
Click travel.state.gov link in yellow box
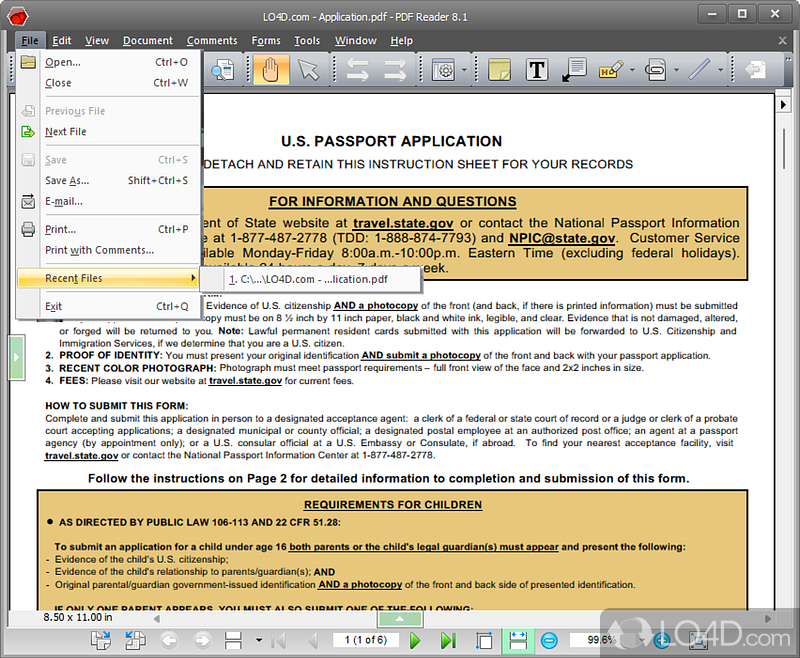403,223
